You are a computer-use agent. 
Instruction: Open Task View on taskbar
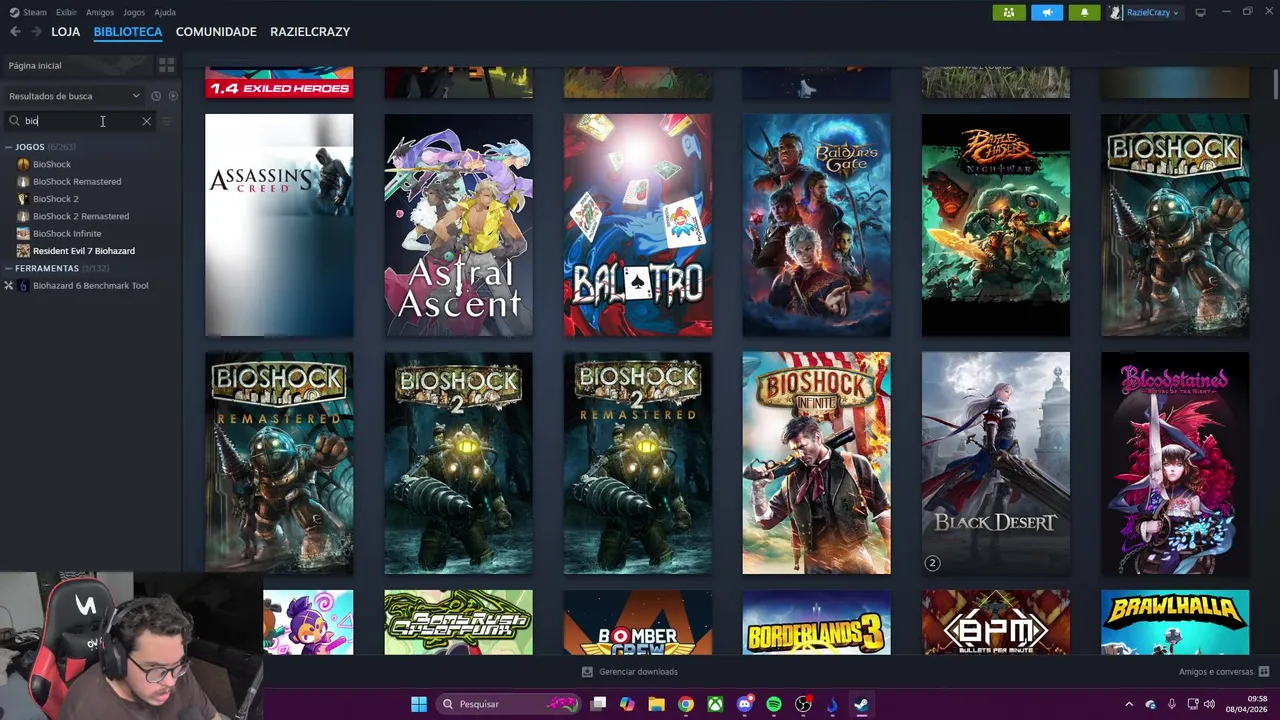[598, 704]
